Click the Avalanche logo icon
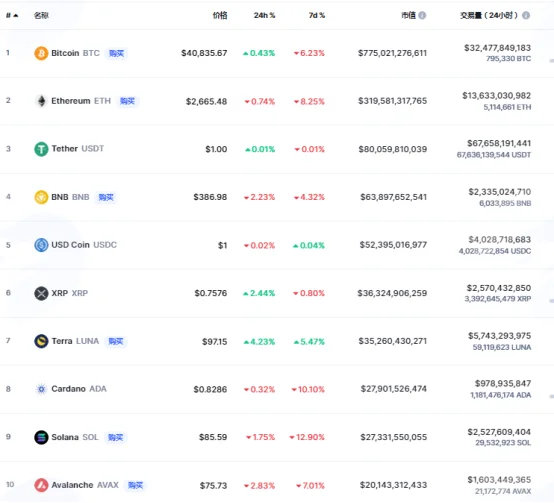The image size is (554, 503). click(x=41, y=485)
